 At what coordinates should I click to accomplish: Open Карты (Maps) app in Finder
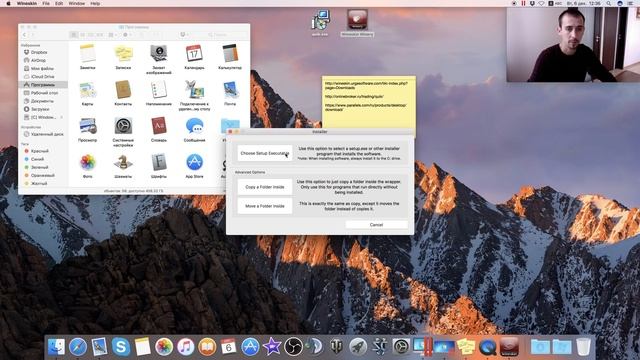click(87, 93)
